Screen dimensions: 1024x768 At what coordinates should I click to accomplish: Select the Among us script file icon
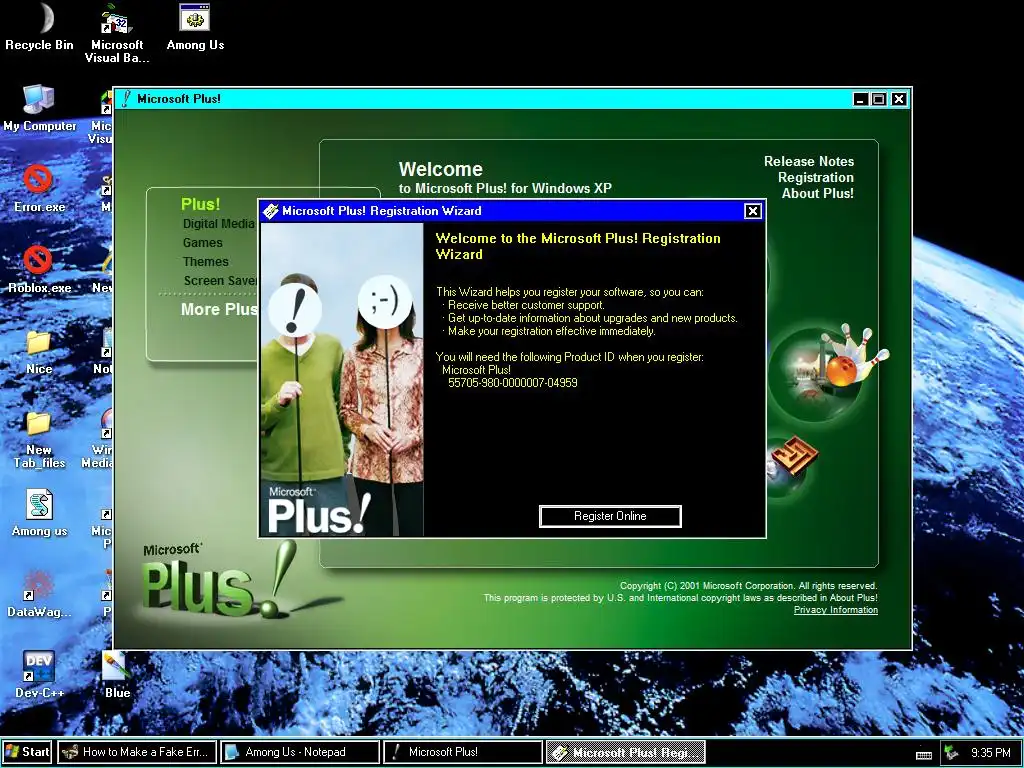39,513
